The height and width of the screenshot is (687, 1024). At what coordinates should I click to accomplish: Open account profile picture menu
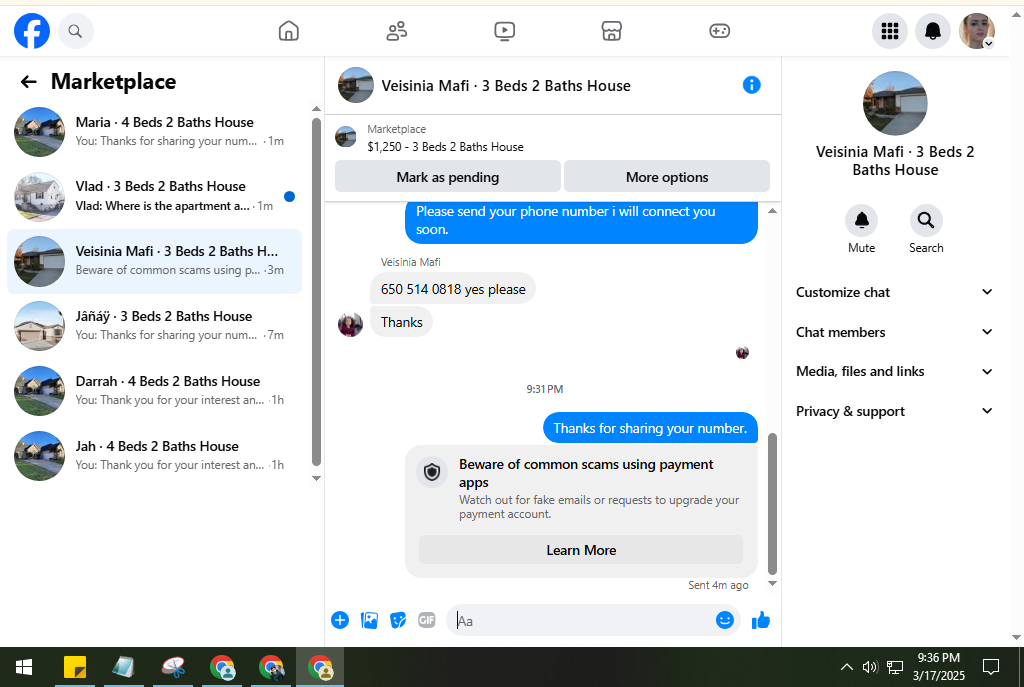tap(976, 31)
